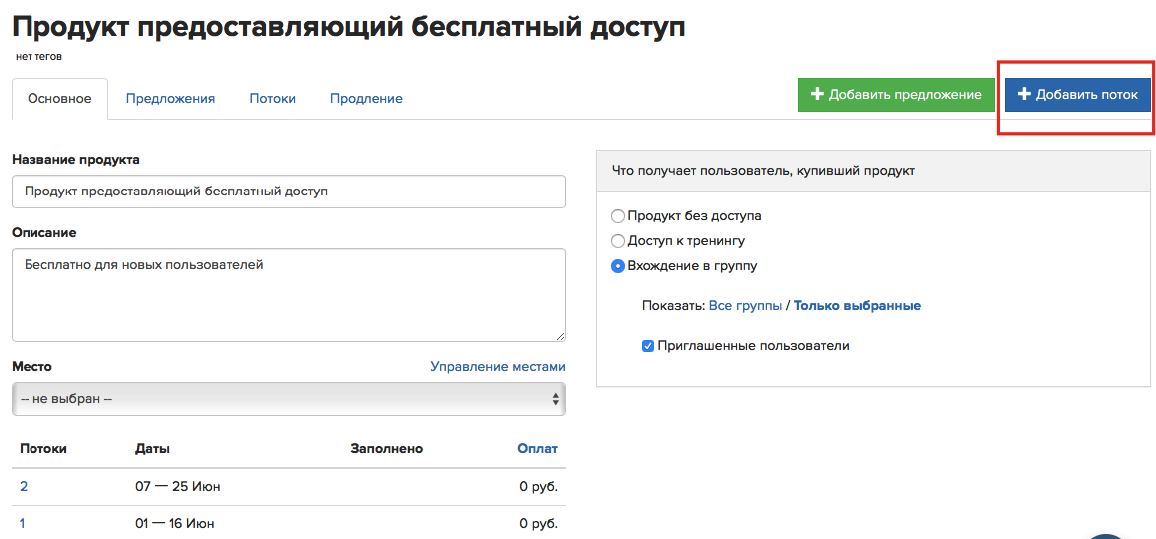This screenshot has height=539, width=1156.
Task: Click Только выбранные filter link
Action: pos(857,305)
